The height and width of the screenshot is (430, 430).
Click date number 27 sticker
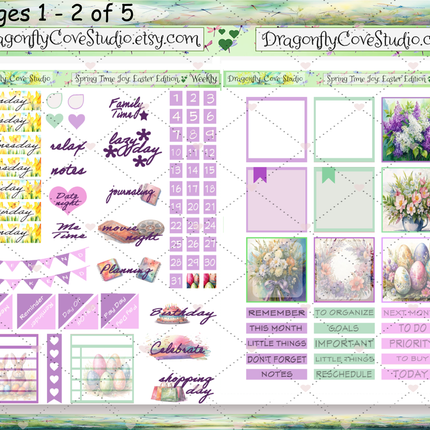click(x=210, y=244)
